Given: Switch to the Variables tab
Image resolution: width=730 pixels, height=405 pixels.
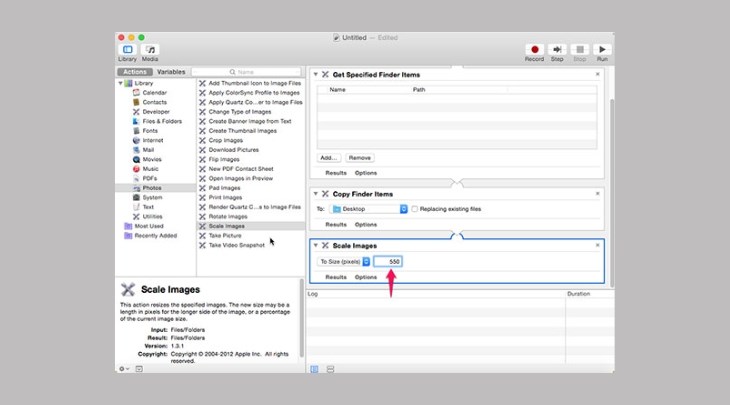Looking at the screenshot, I should (171, 72).
